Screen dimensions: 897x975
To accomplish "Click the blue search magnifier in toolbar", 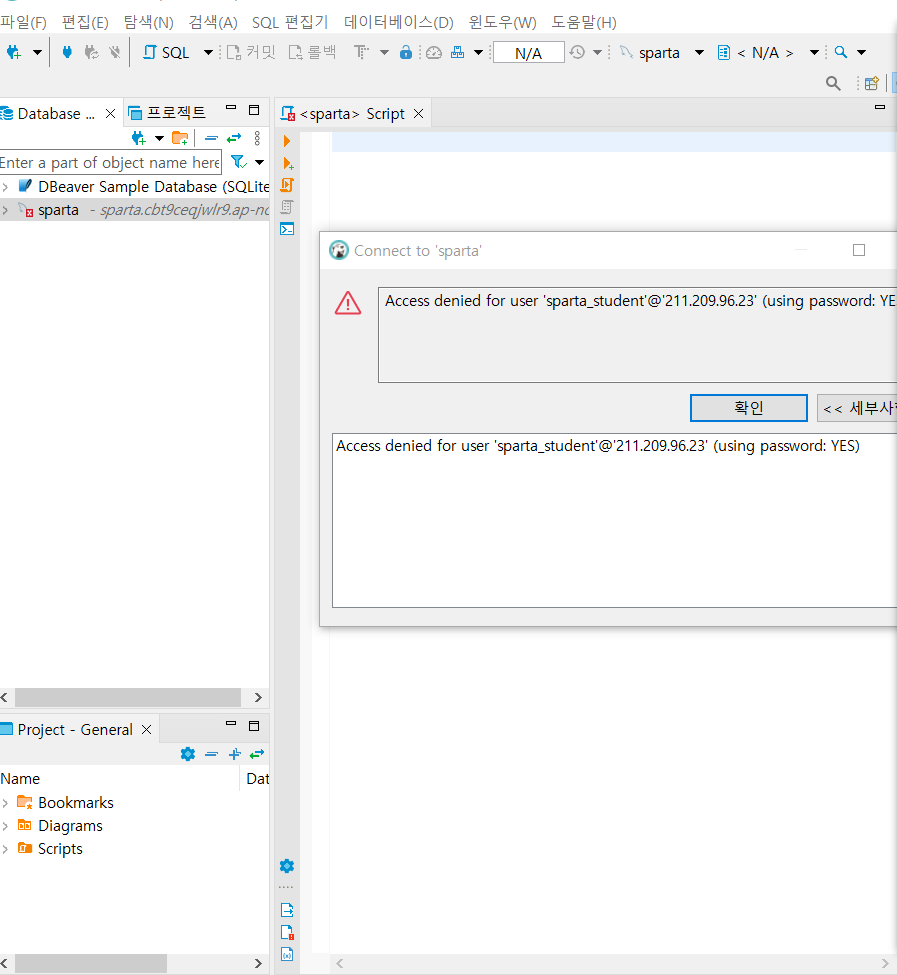I will click(x=840, y=52).
